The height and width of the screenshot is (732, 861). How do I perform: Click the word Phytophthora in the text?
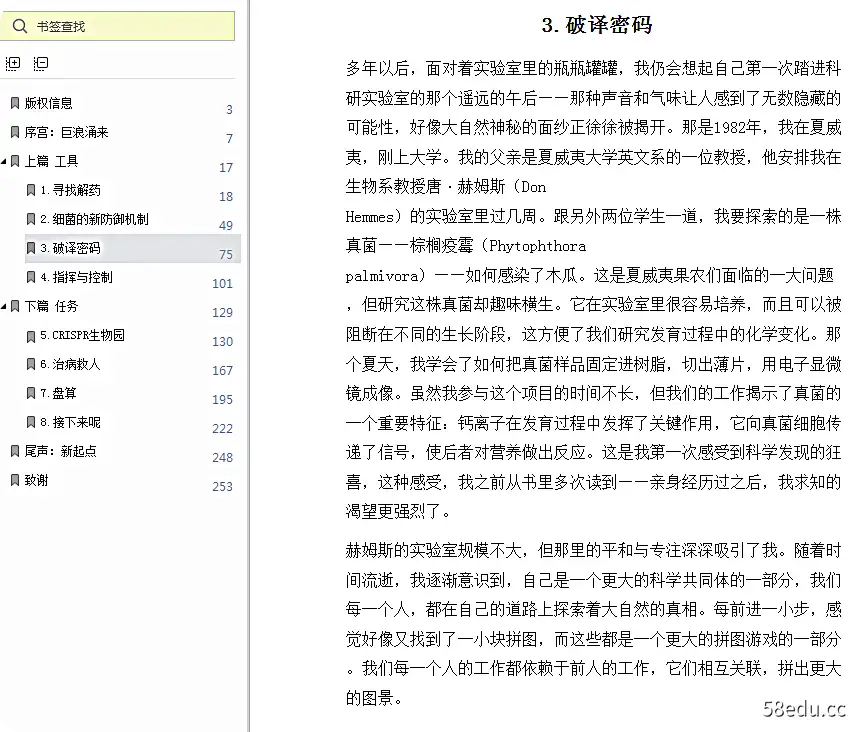538,246
